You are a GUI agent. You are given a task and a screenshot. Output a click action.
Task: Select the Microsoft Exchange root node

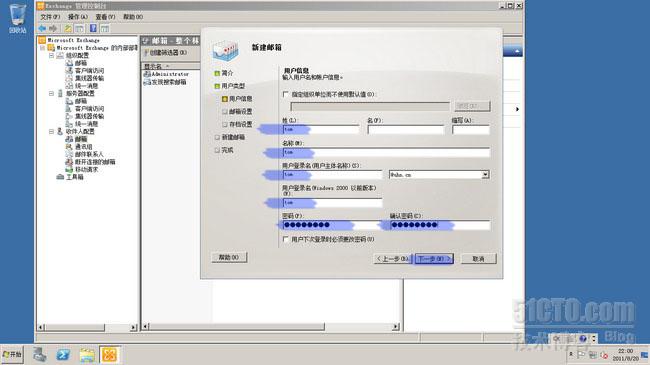[73, 40]
